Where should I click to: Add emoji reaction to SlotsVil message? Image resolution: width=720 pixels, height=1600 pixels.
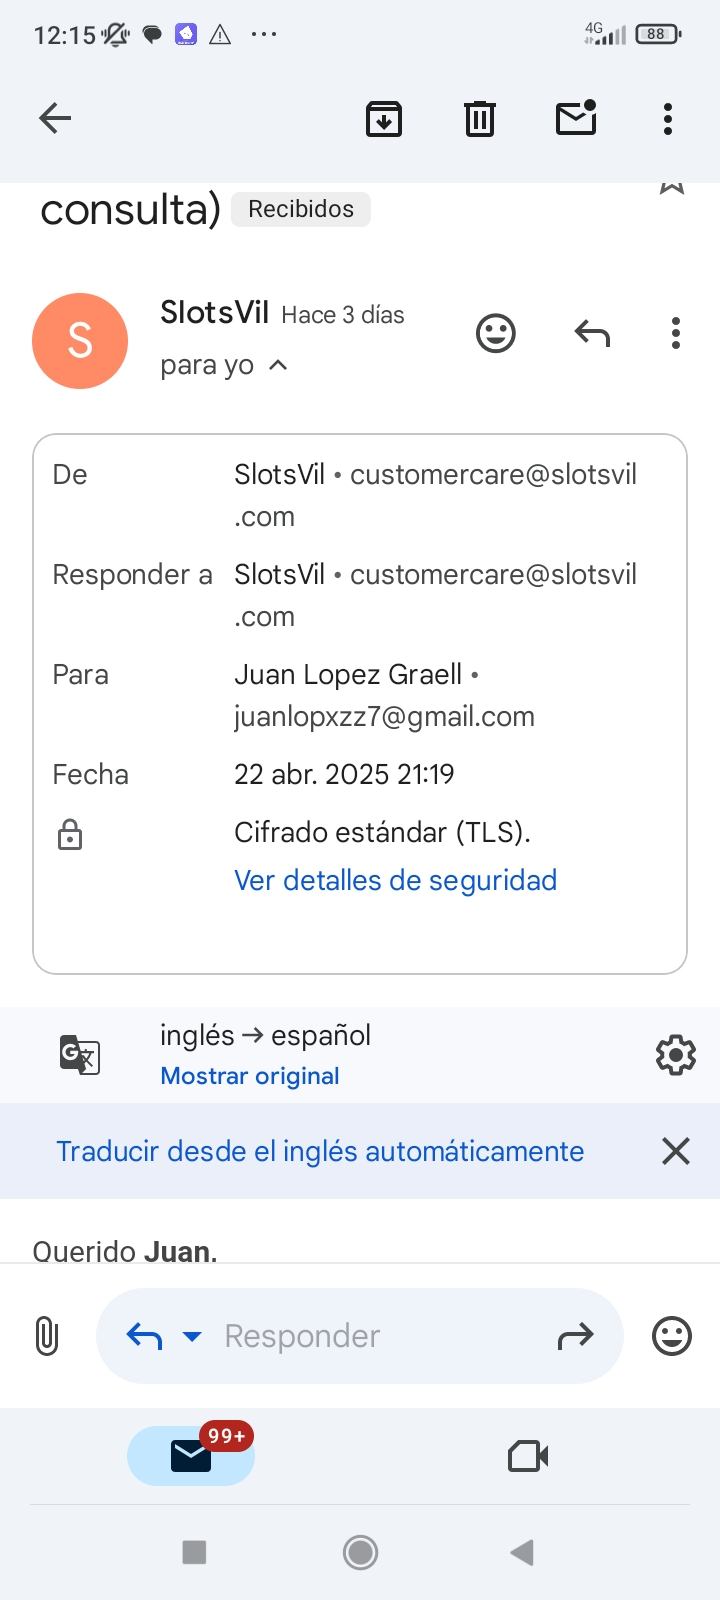pyautogui.click(x=495, y=333)
